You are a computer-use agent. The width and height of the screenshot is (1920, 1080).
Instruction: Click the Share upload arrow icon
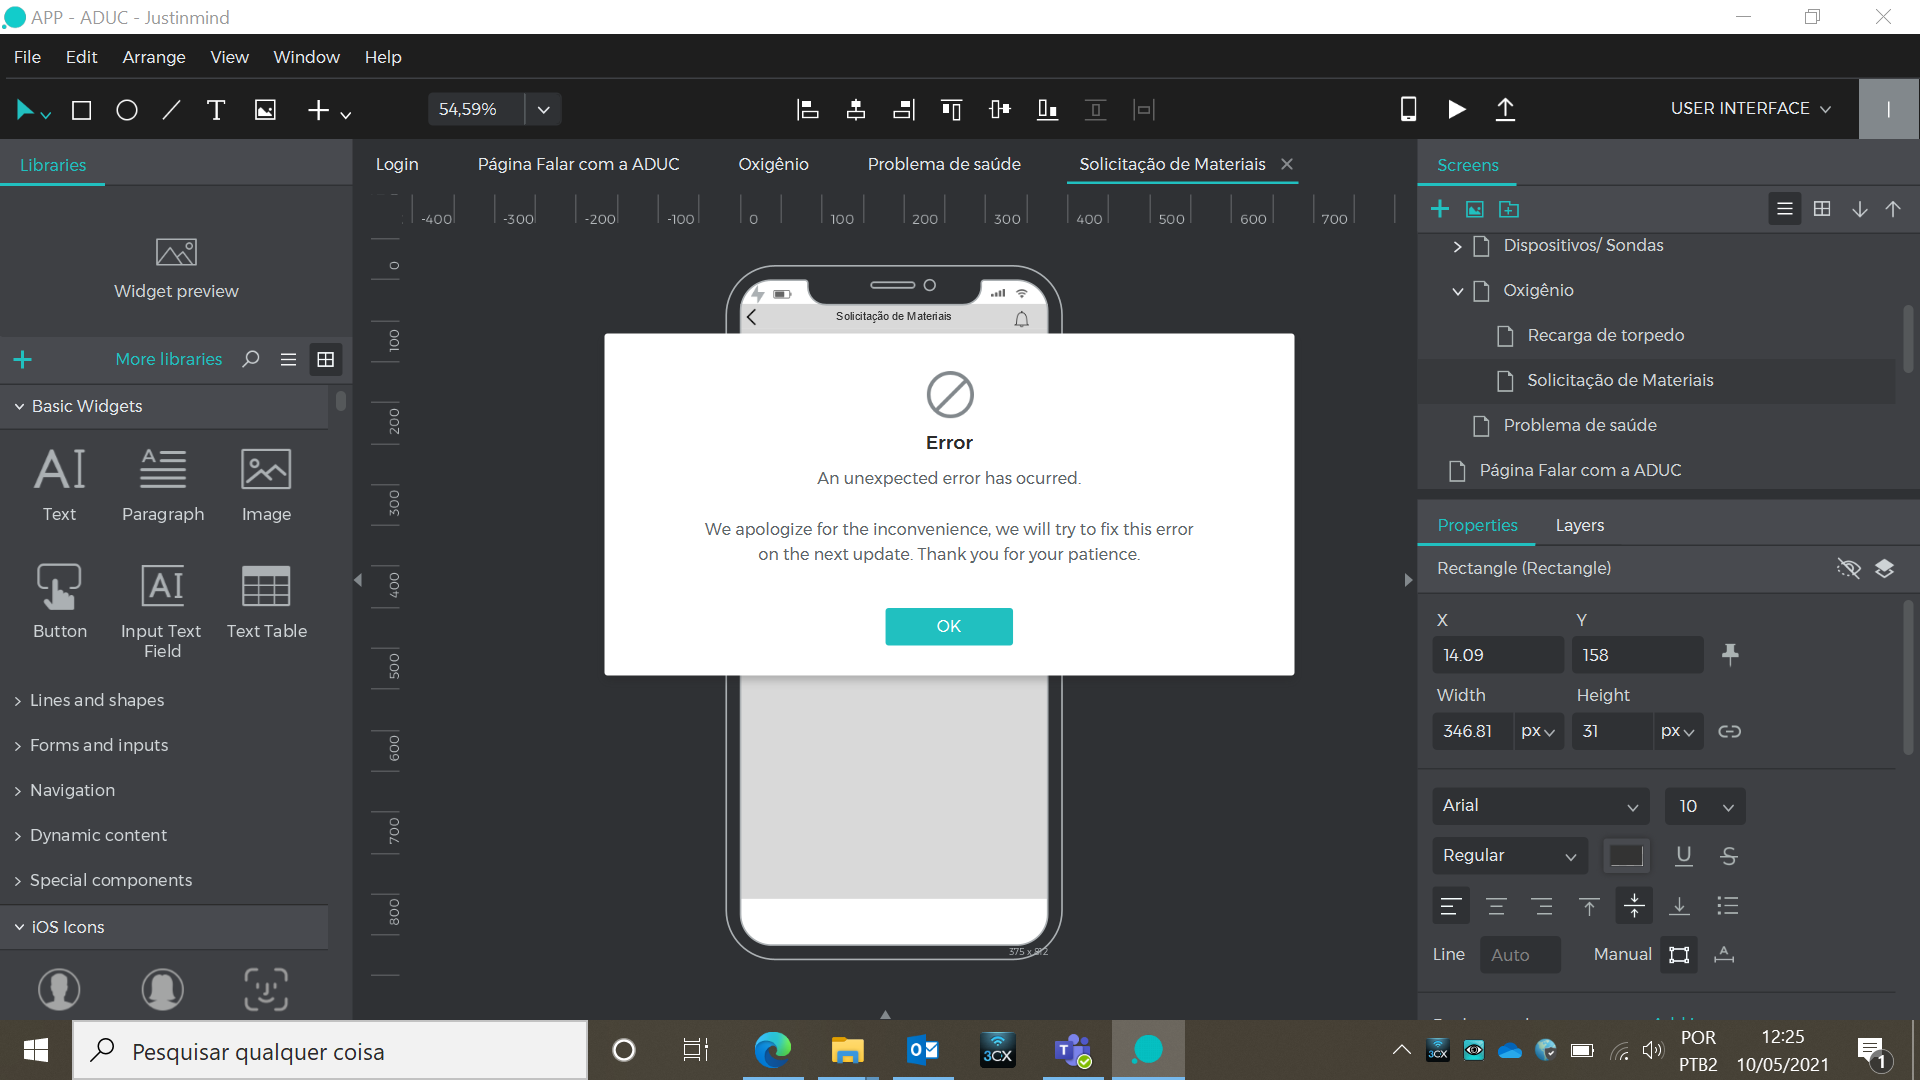(1505, 109)
